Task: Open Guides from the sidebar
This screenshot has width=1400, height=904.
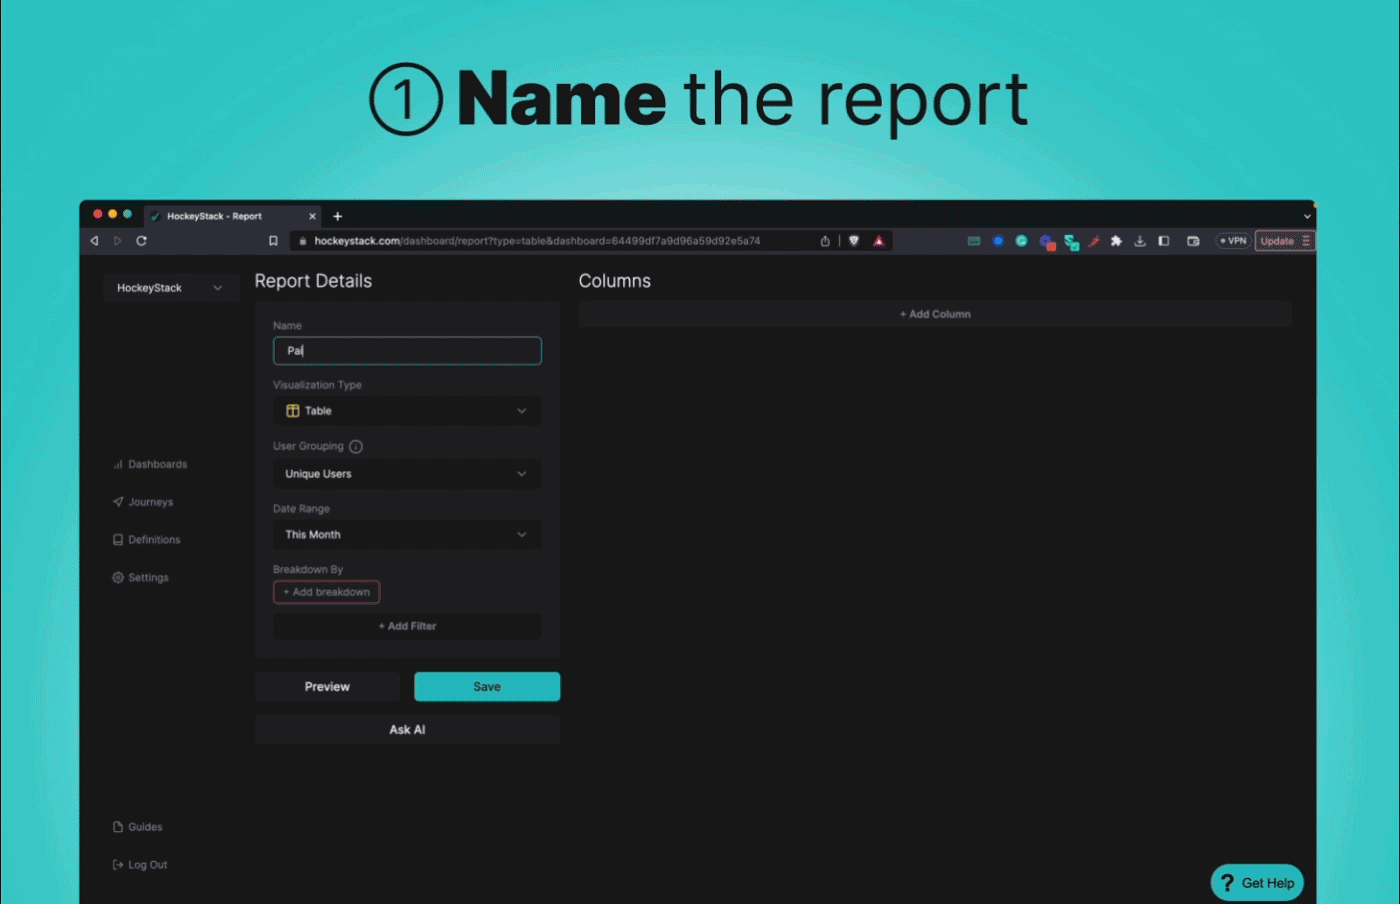Action: click(x=144, y=827)
